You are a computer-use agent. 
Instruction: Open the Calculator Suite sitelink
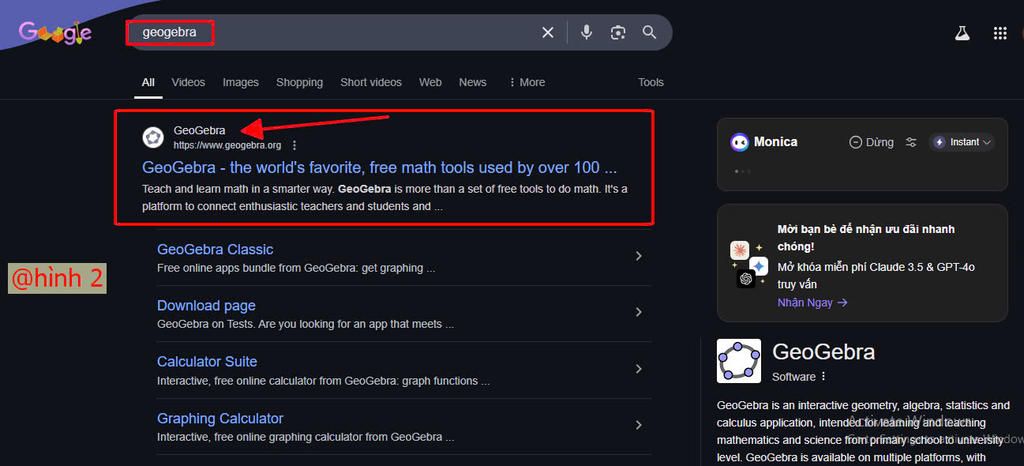click(x=207, y=362)
